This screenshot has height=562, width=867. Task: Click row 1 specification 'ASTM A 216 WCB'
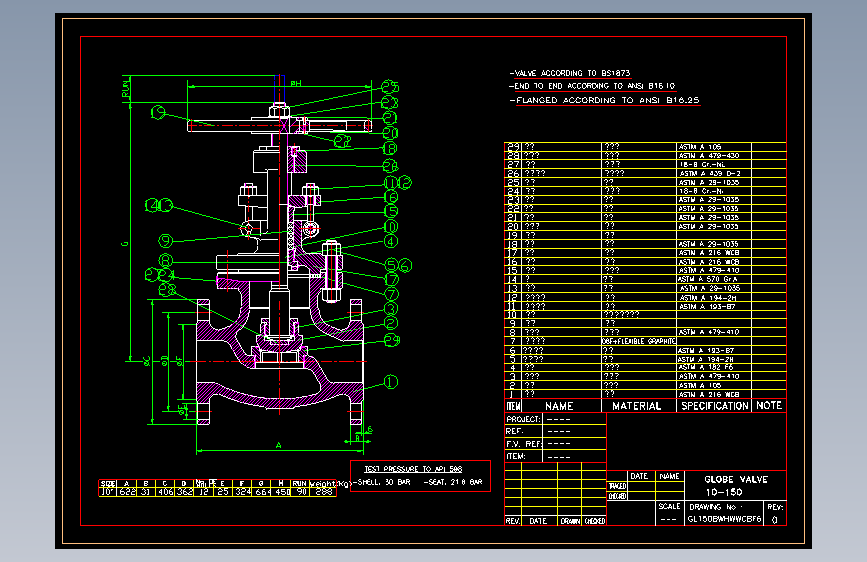click(709, 394)
